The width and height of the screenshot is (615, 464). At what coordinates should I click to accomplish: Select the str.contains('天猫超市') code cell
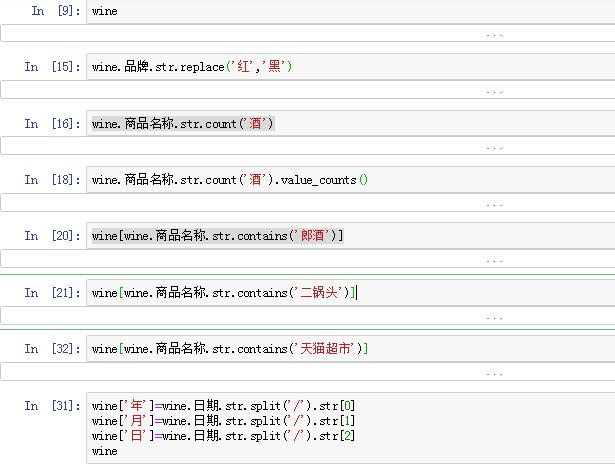point(350,349)
